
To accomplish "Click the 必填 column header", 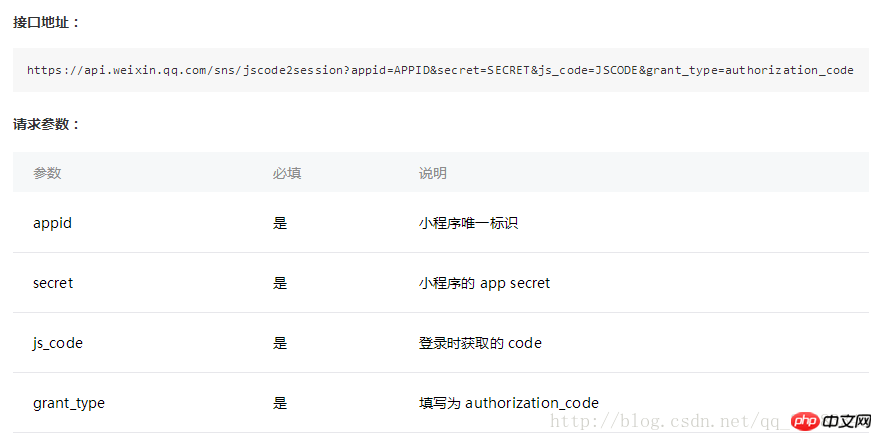I will click(287, 173).
